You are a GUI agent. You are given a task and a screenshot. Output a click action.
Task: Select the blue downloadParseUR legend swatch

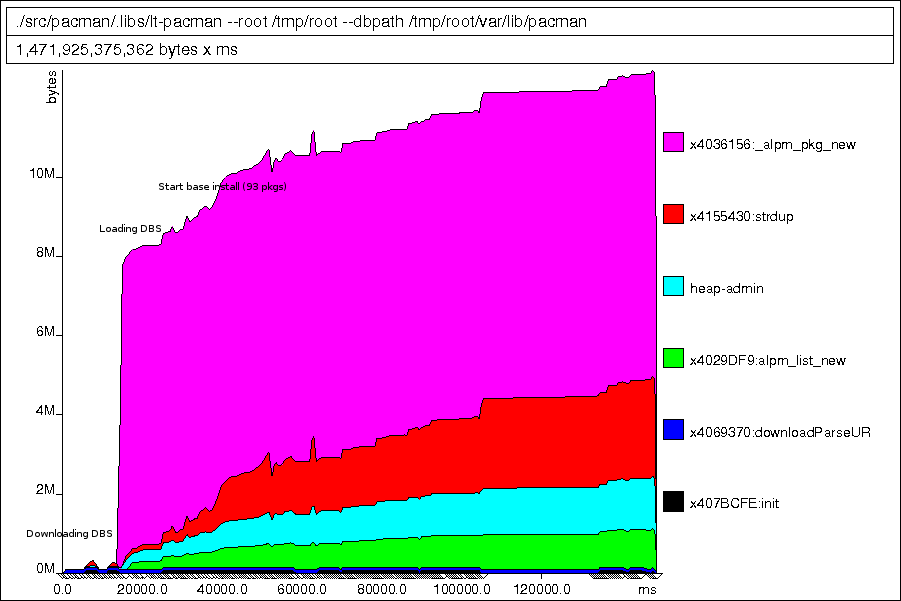(x=673, y=430)
